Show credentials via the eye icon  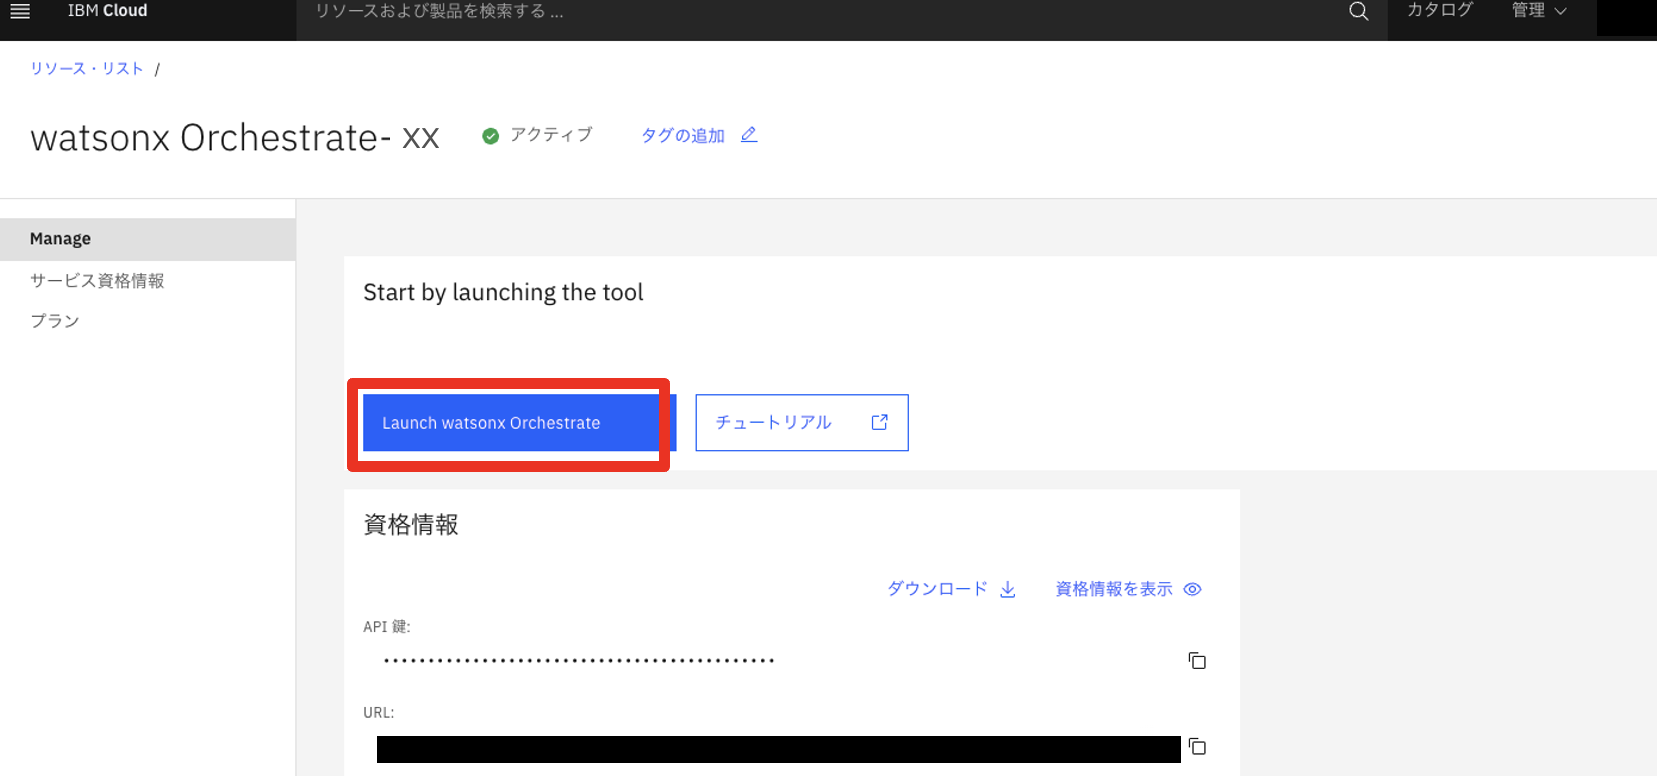coord(1192,589)
